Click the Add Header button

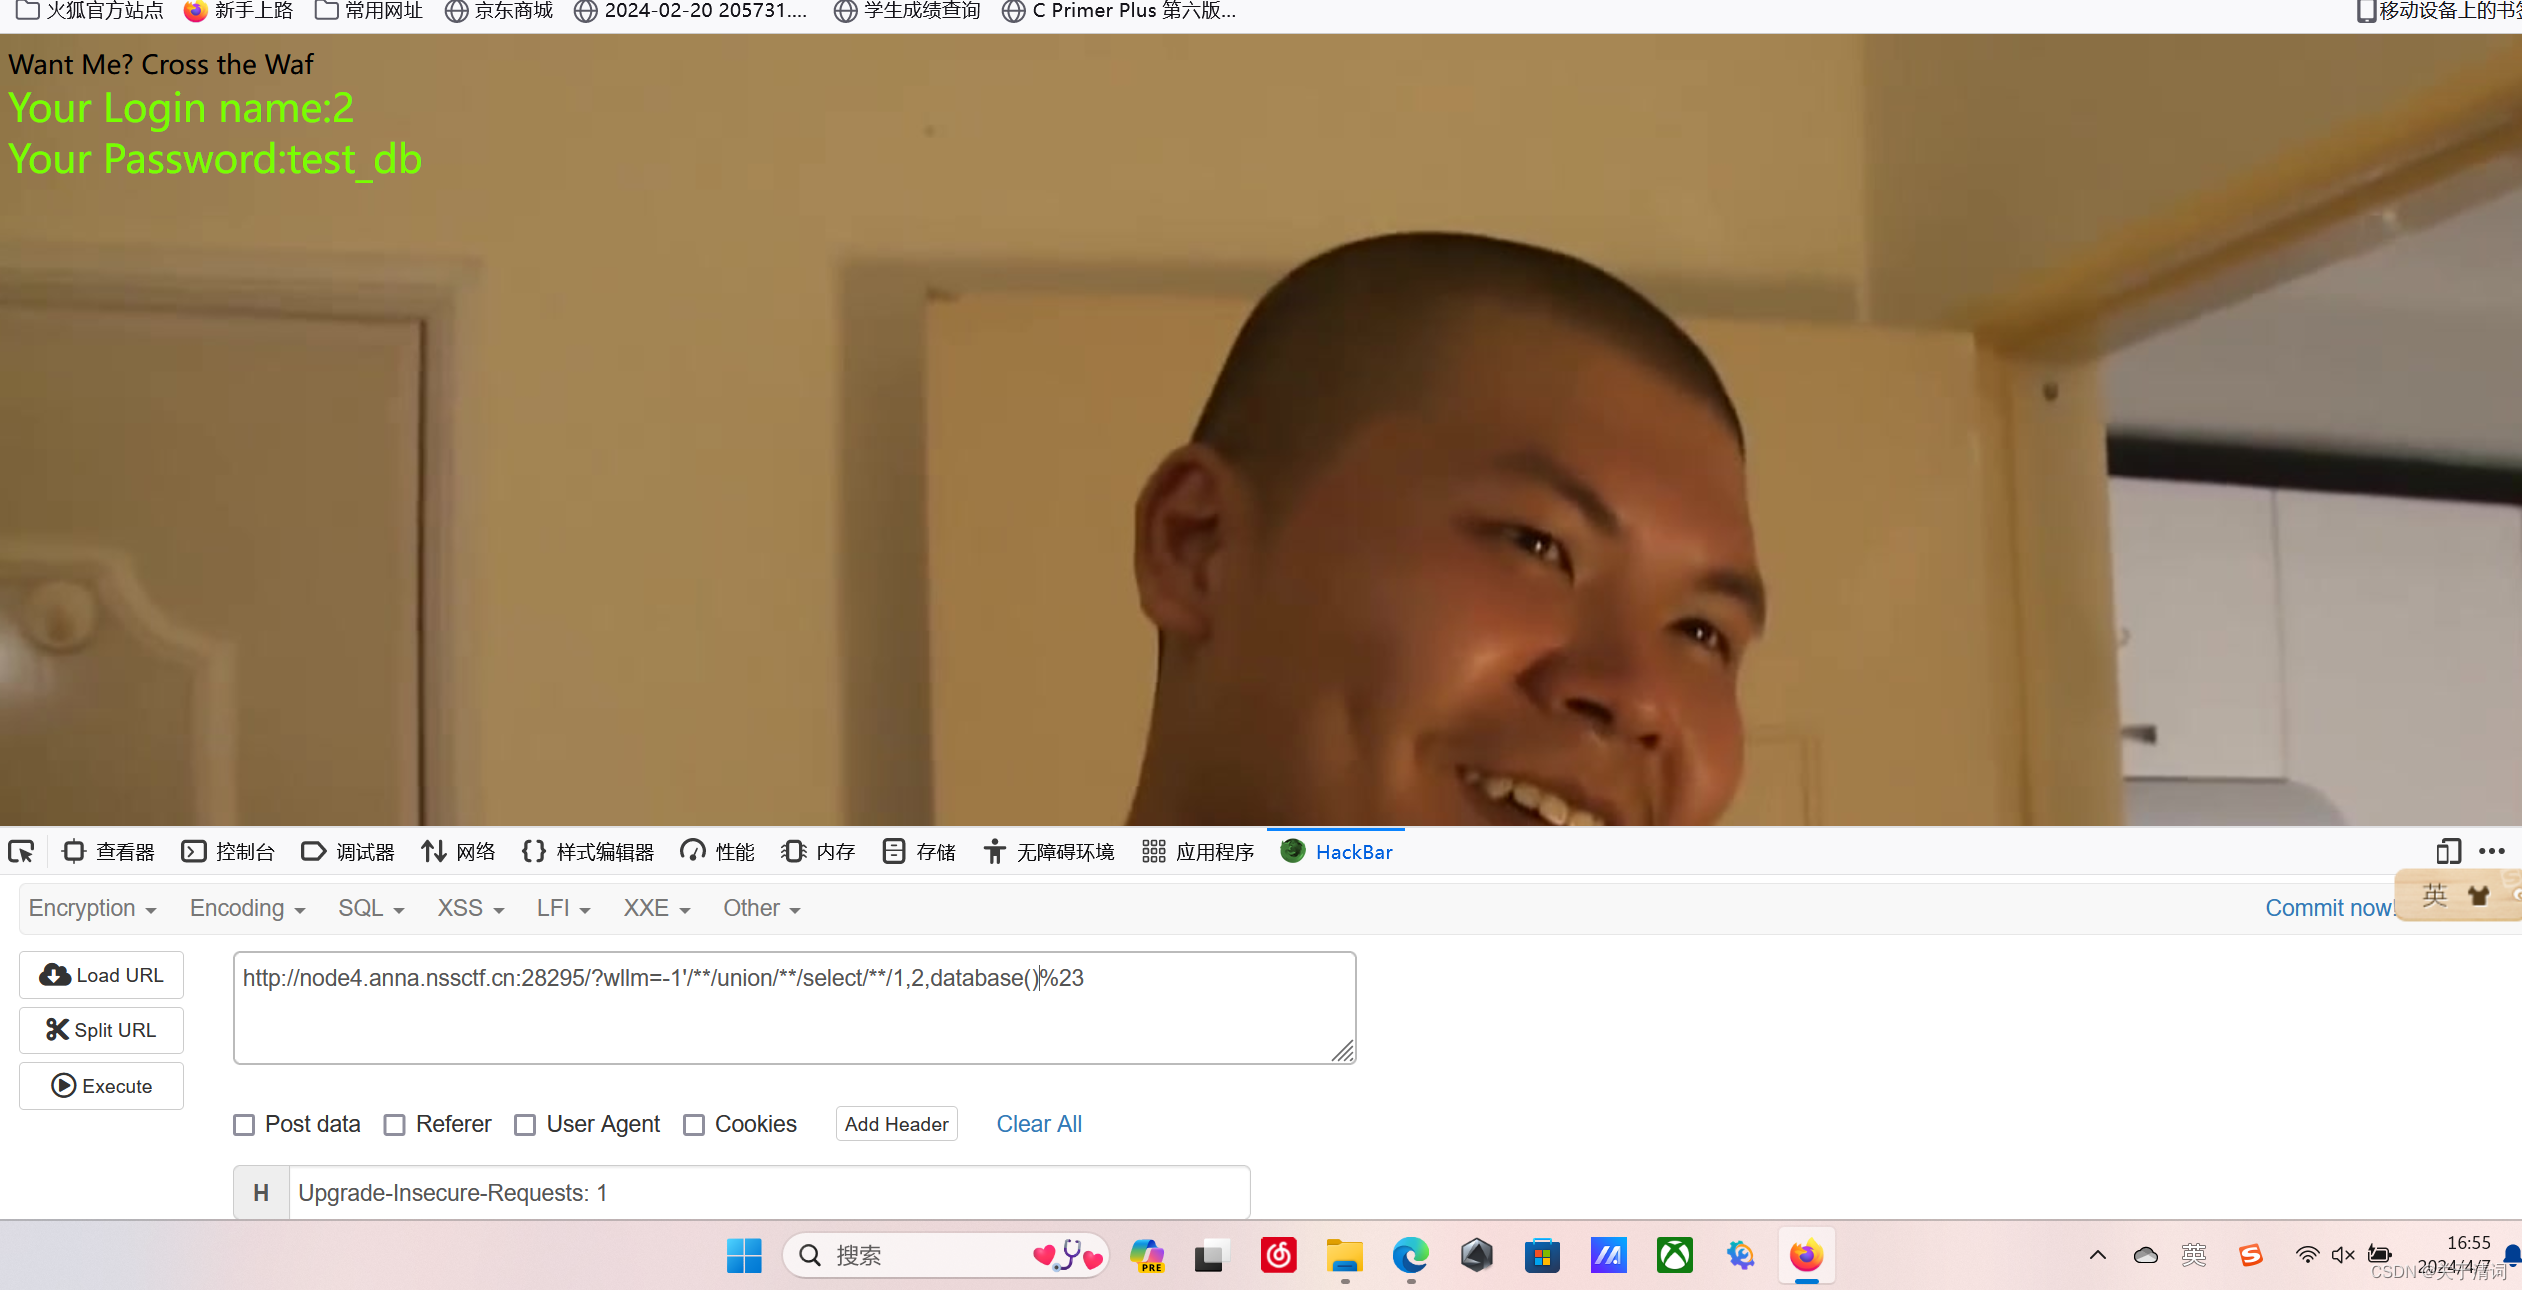pyautogui.click(x=896, y=1124)
